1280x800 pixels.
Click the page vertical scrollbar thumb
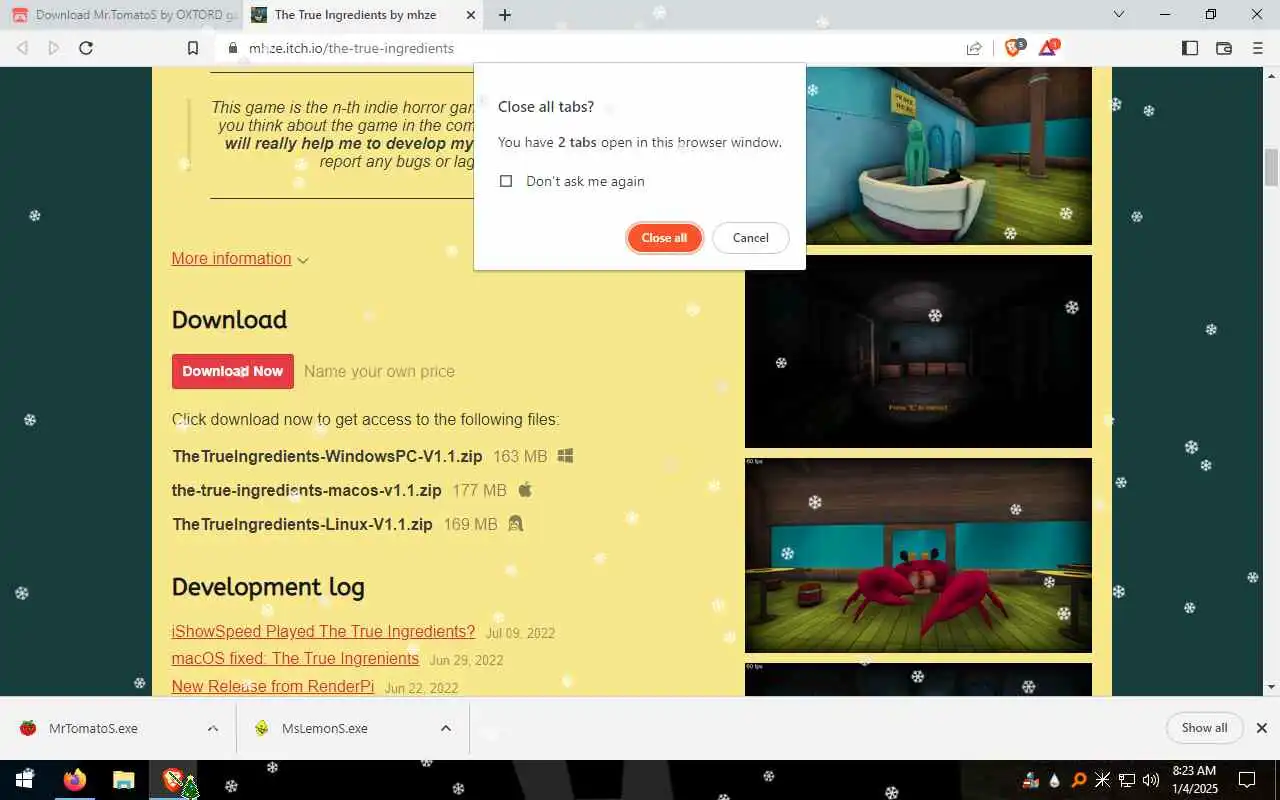(x=1272, y=167)
